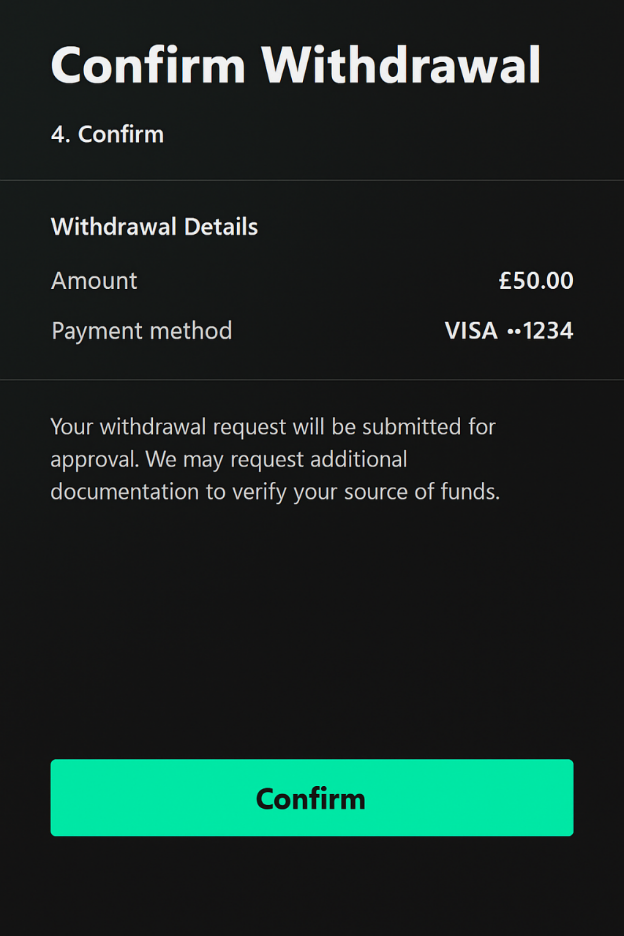The image size is (624, 936).
Task: Click the two dots before 1234
Action: coord(514,331)
